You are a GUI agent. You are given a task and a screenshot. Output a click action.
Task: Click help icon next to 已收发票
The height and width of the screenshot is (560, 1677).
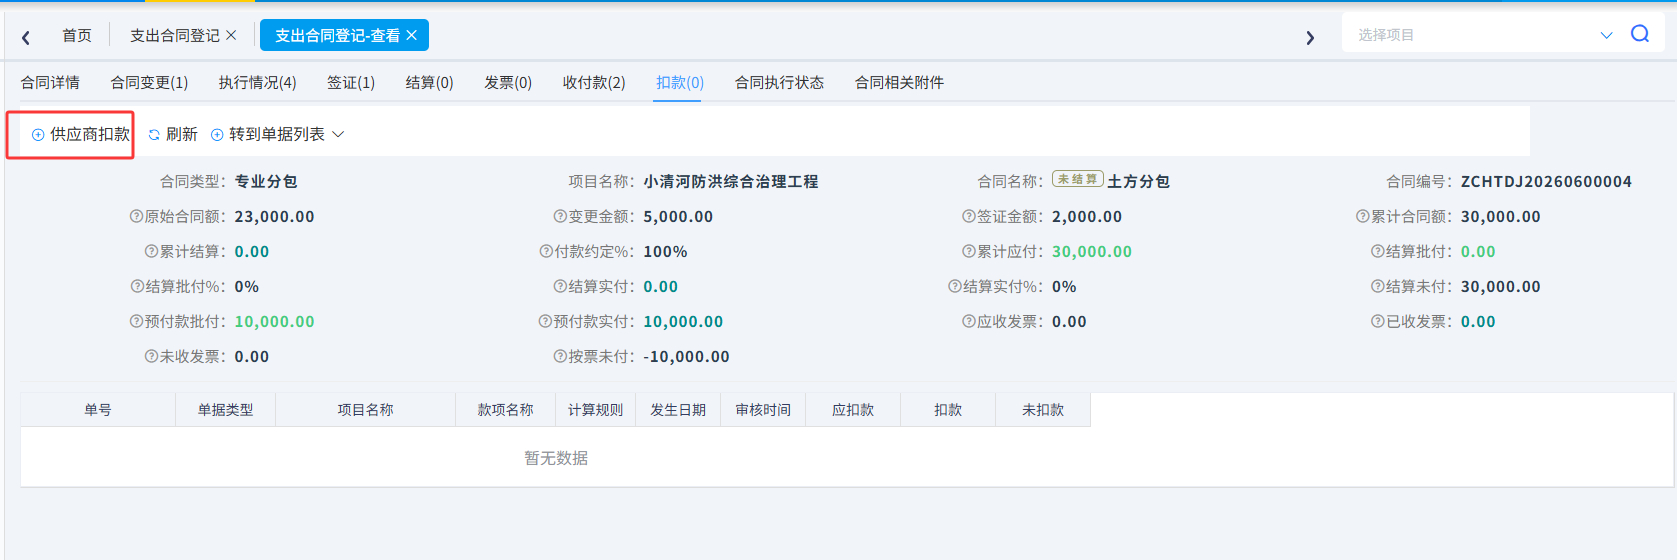1377,322
